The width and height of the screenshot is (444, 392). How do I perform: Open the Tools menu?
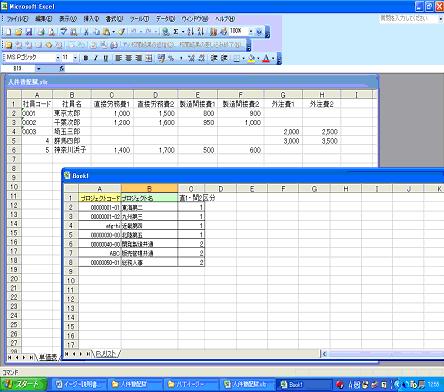point(139,19)
